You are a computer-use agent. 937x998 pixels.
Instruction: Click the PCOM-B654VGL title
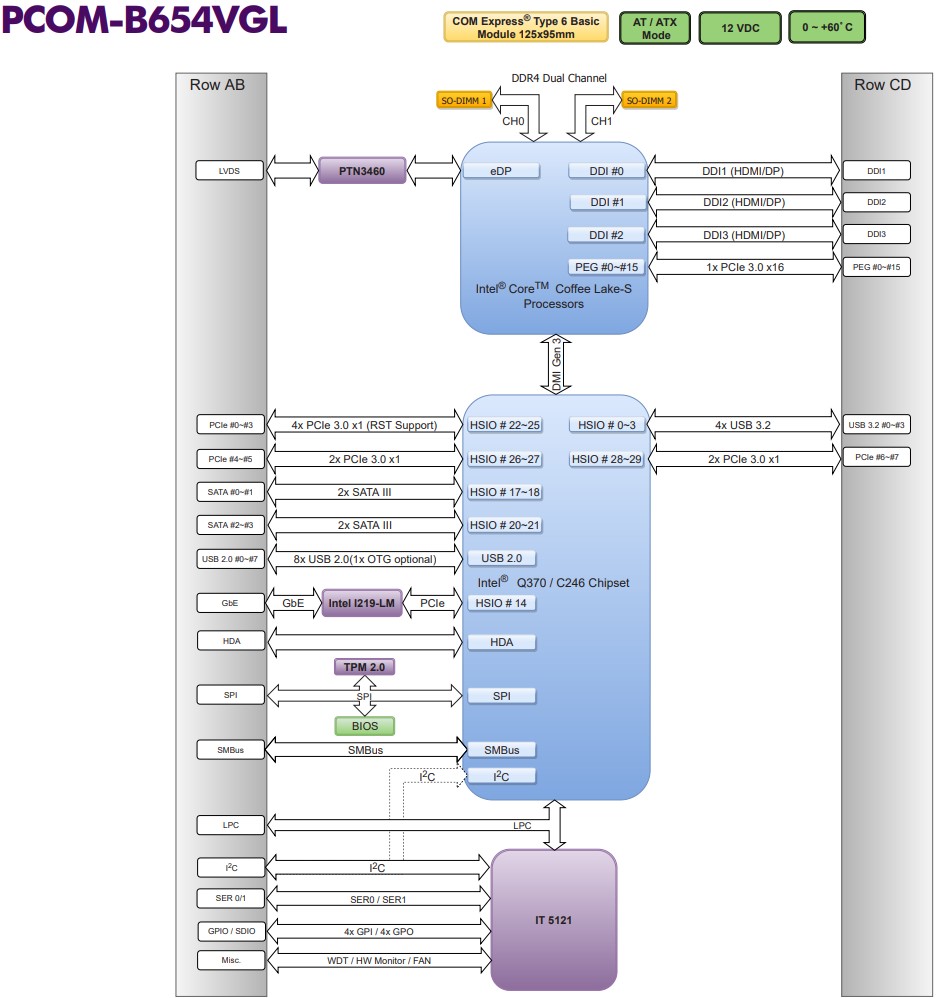click(x=144, y=19)
